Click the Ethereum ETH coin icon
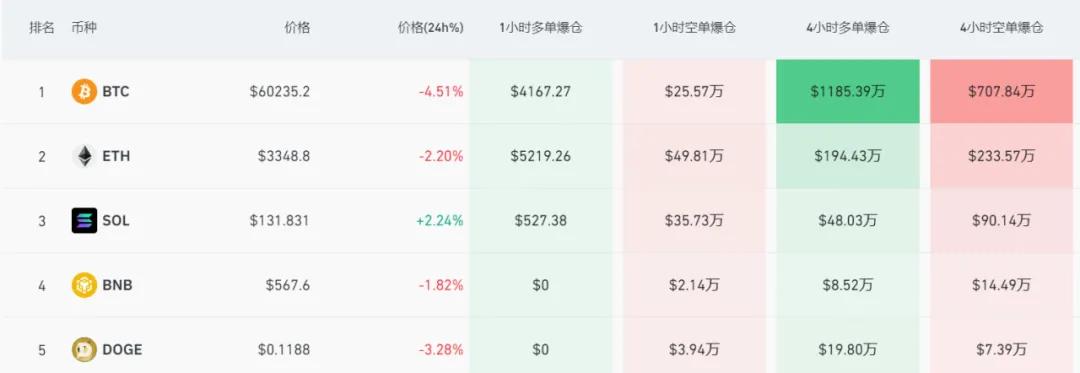The image size is (1080, 373). point(84,156)
